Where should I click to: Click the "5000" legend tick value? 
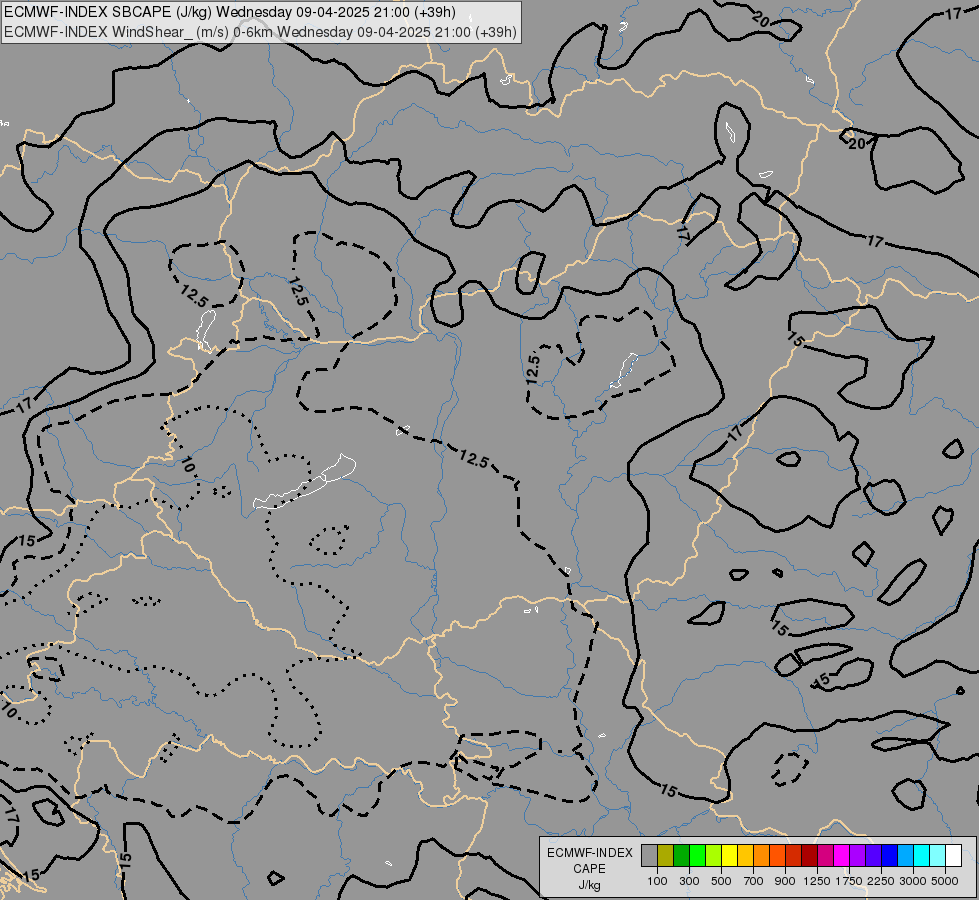pos(945,881)
